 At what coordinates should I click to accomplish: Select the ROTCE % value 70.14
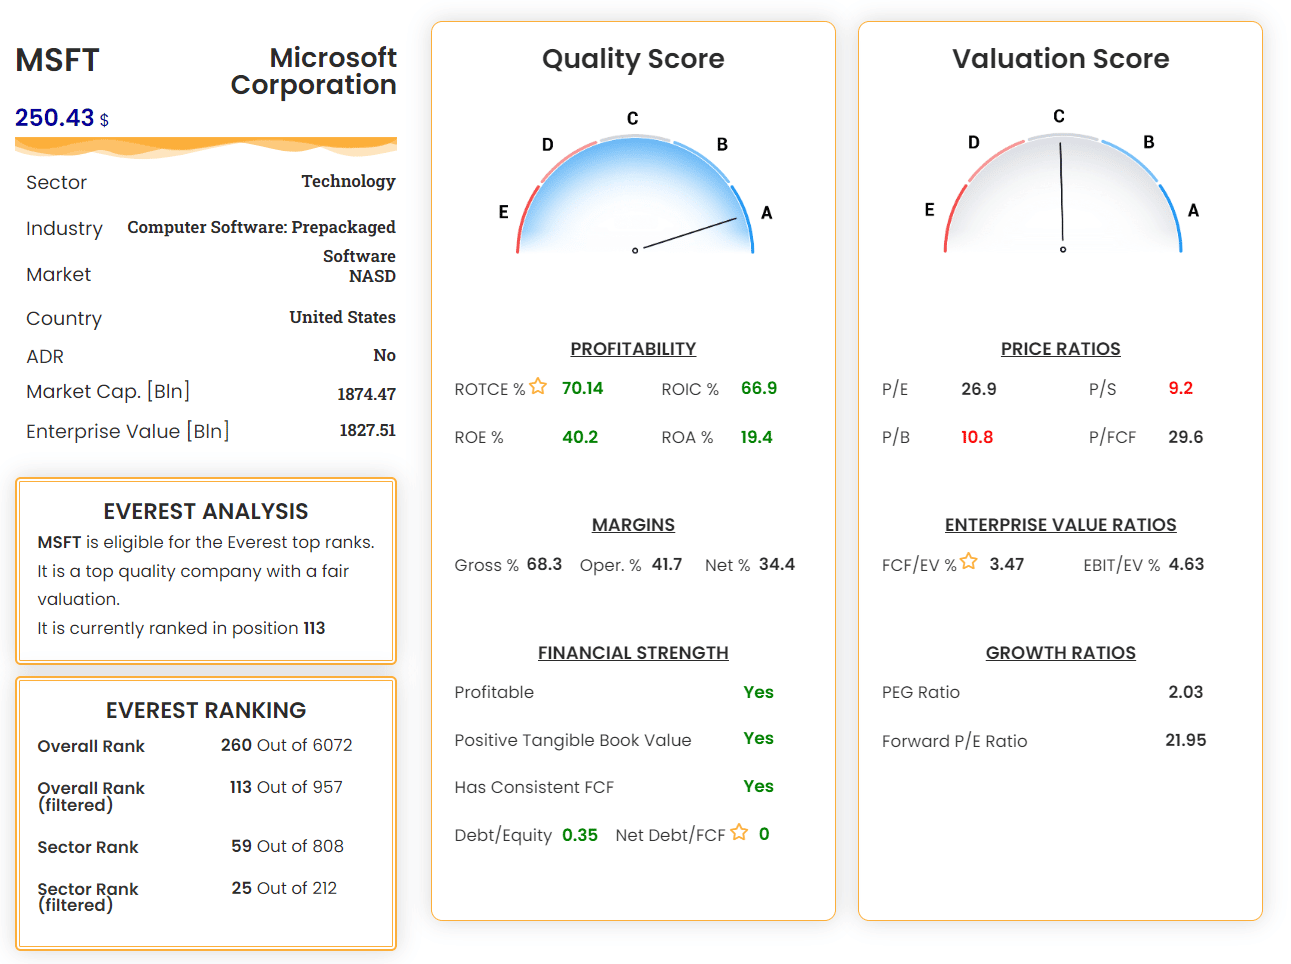[x=583, y=388]
